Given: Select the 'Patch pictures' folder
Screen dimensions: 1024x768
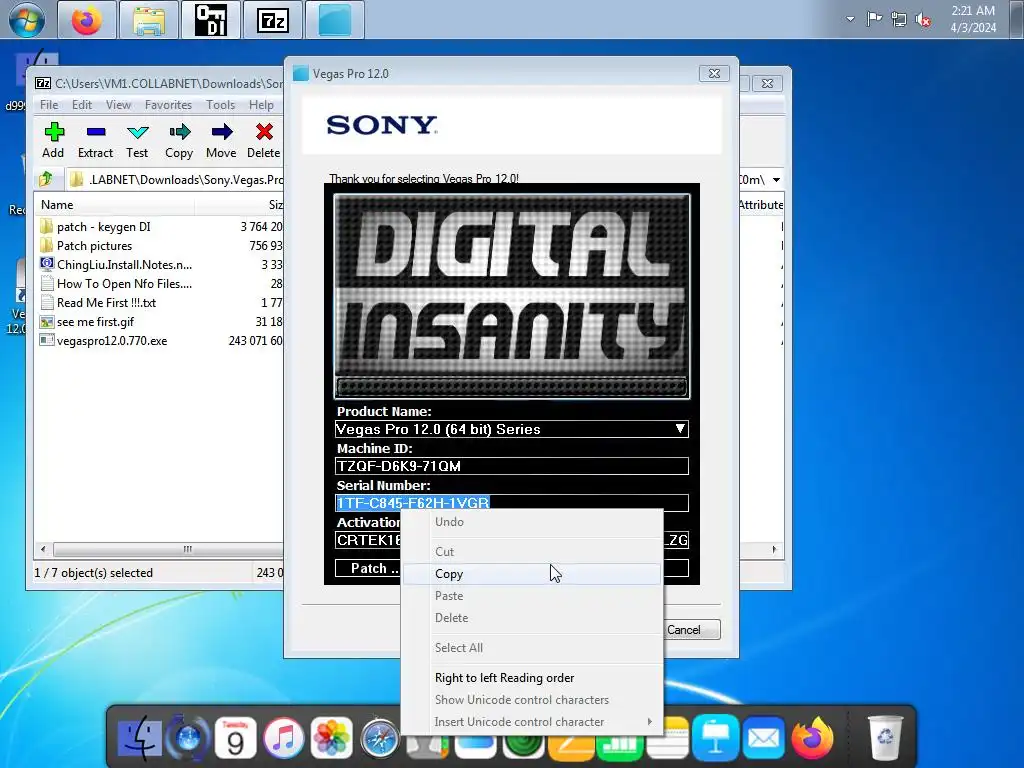Looking at the screenshot, I should click(95, 246).
